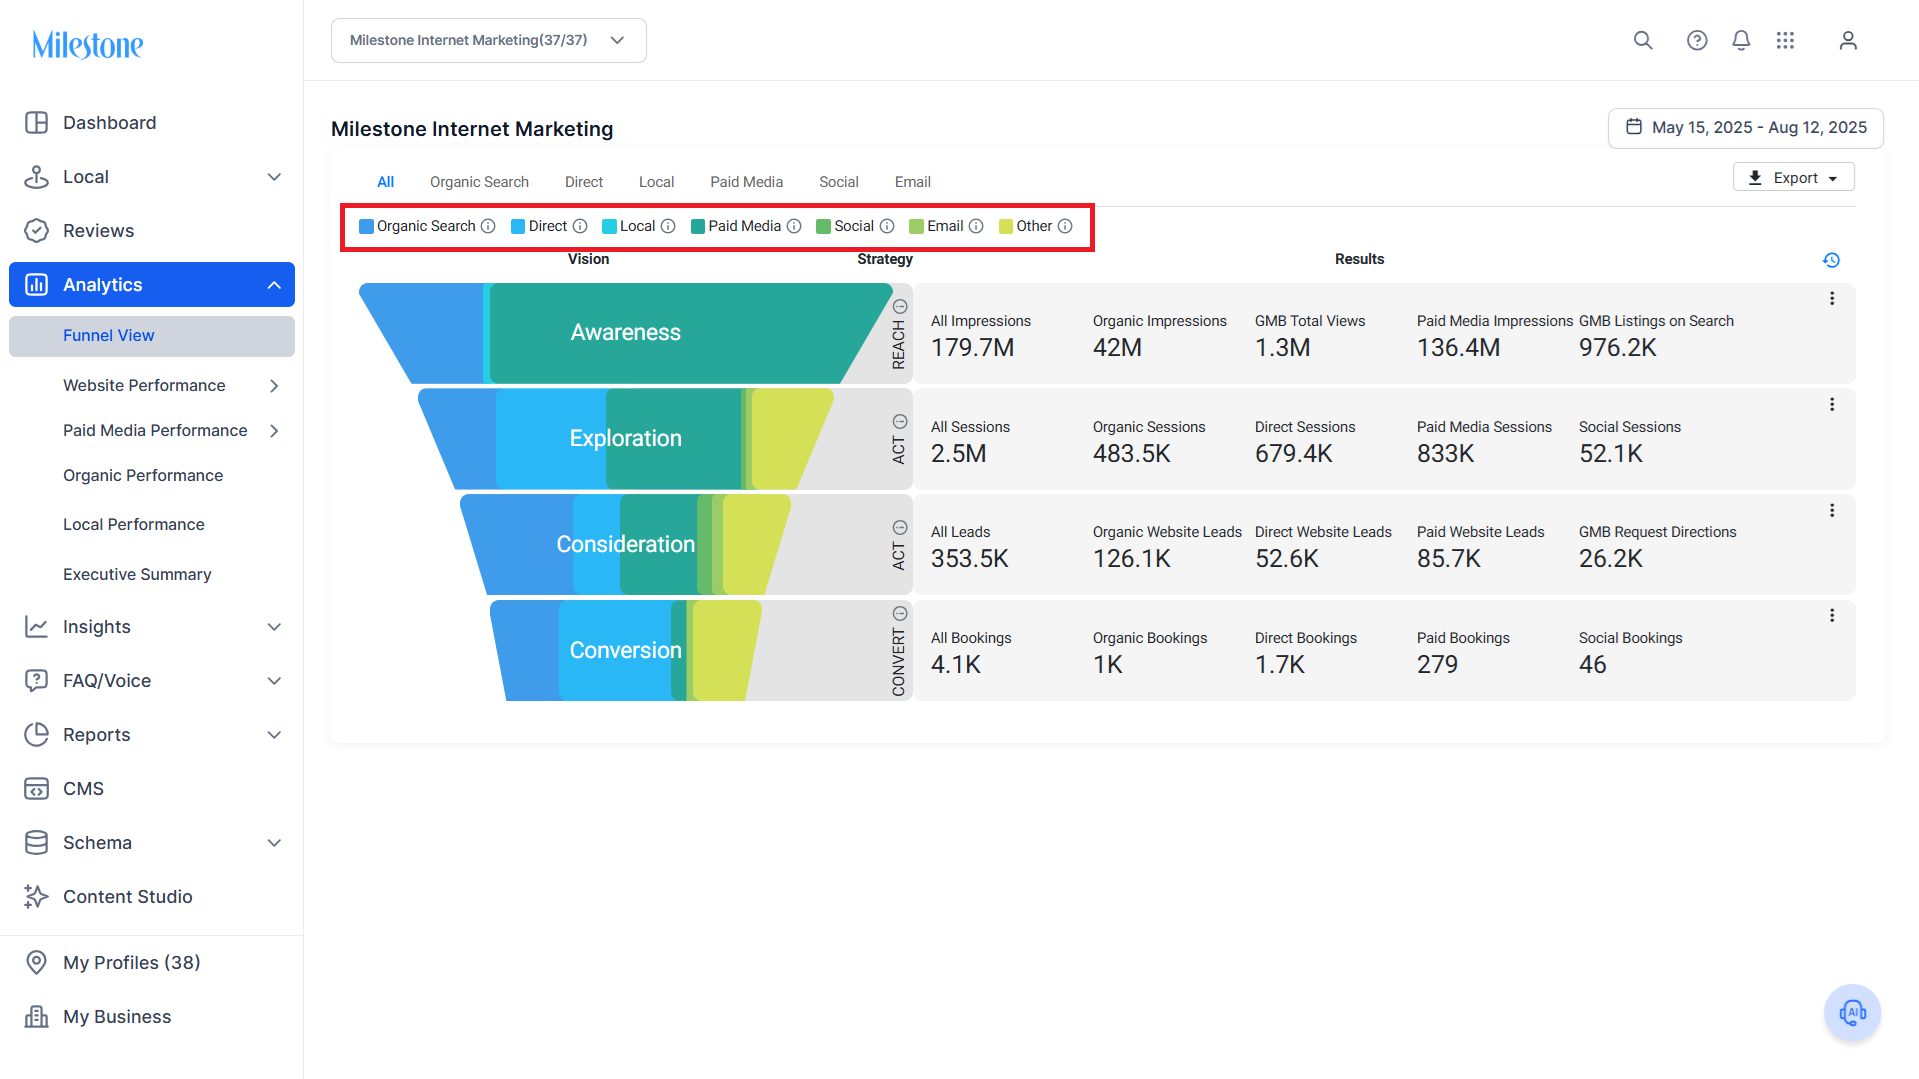
Task: Open the Awareness row three-dot menu
Action: tap(1832, 298)
